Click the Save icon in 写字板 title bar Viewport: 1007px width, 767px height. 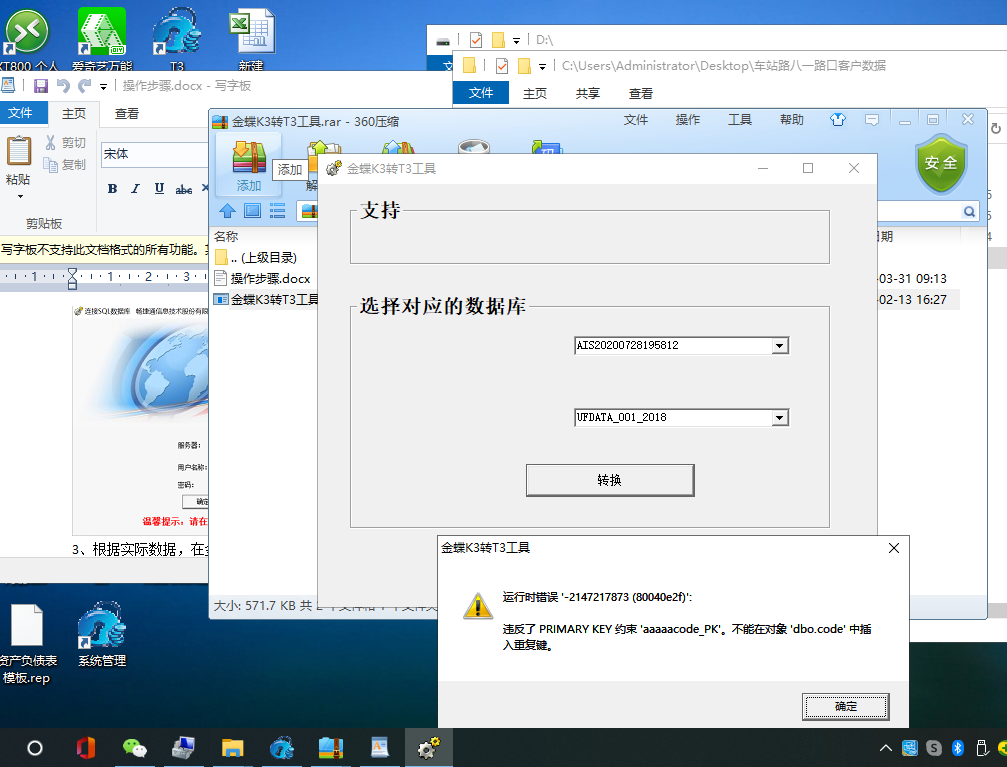coord(41,85)
